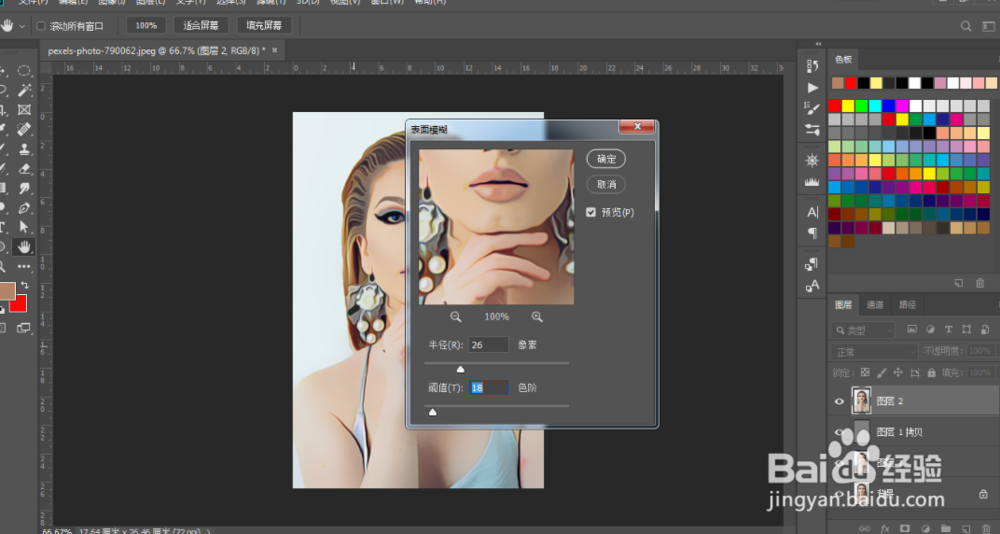Open the blend mode 正常 dropdown
The height and width of the screenshot is (534, 1000).
pyautogui.click(x=874, y=352)
